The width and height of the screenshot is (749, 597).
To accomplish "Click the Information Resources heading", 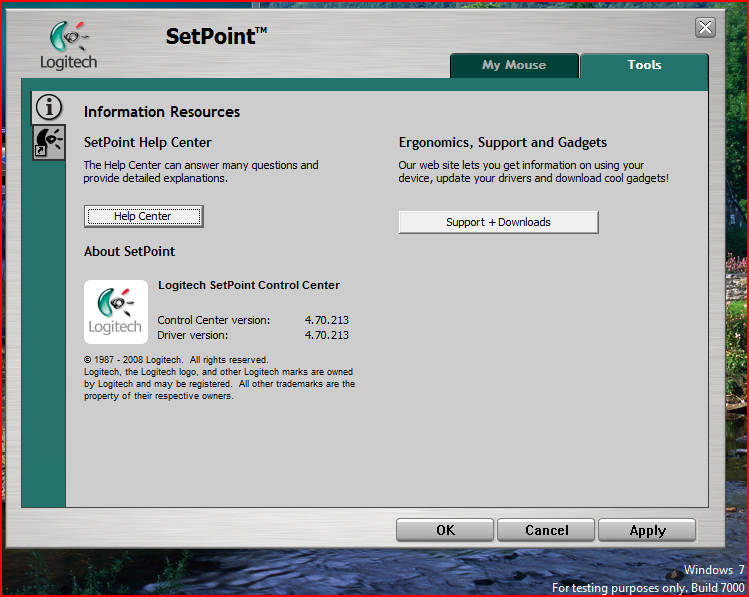I will coord(162,112).
